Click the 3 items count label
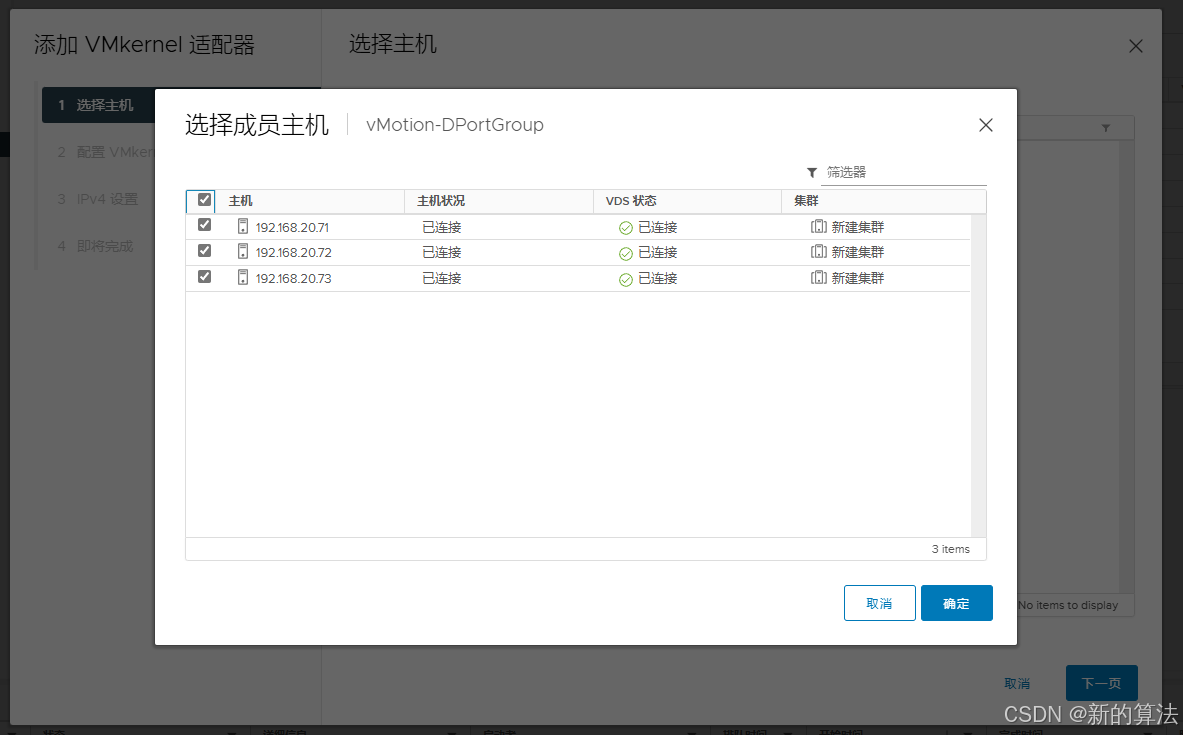 tap(951, 549)
